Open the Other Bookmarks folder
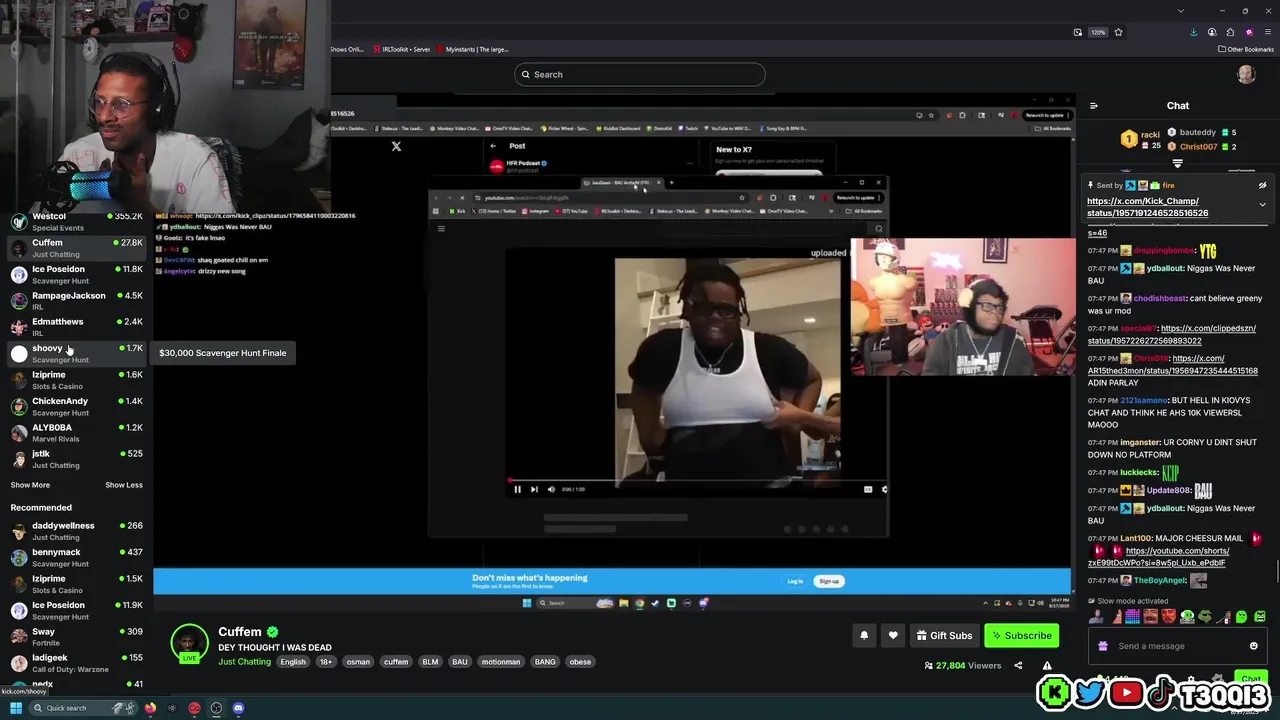This screenshot has height=720, width=1280. [x=1246, y=49]
